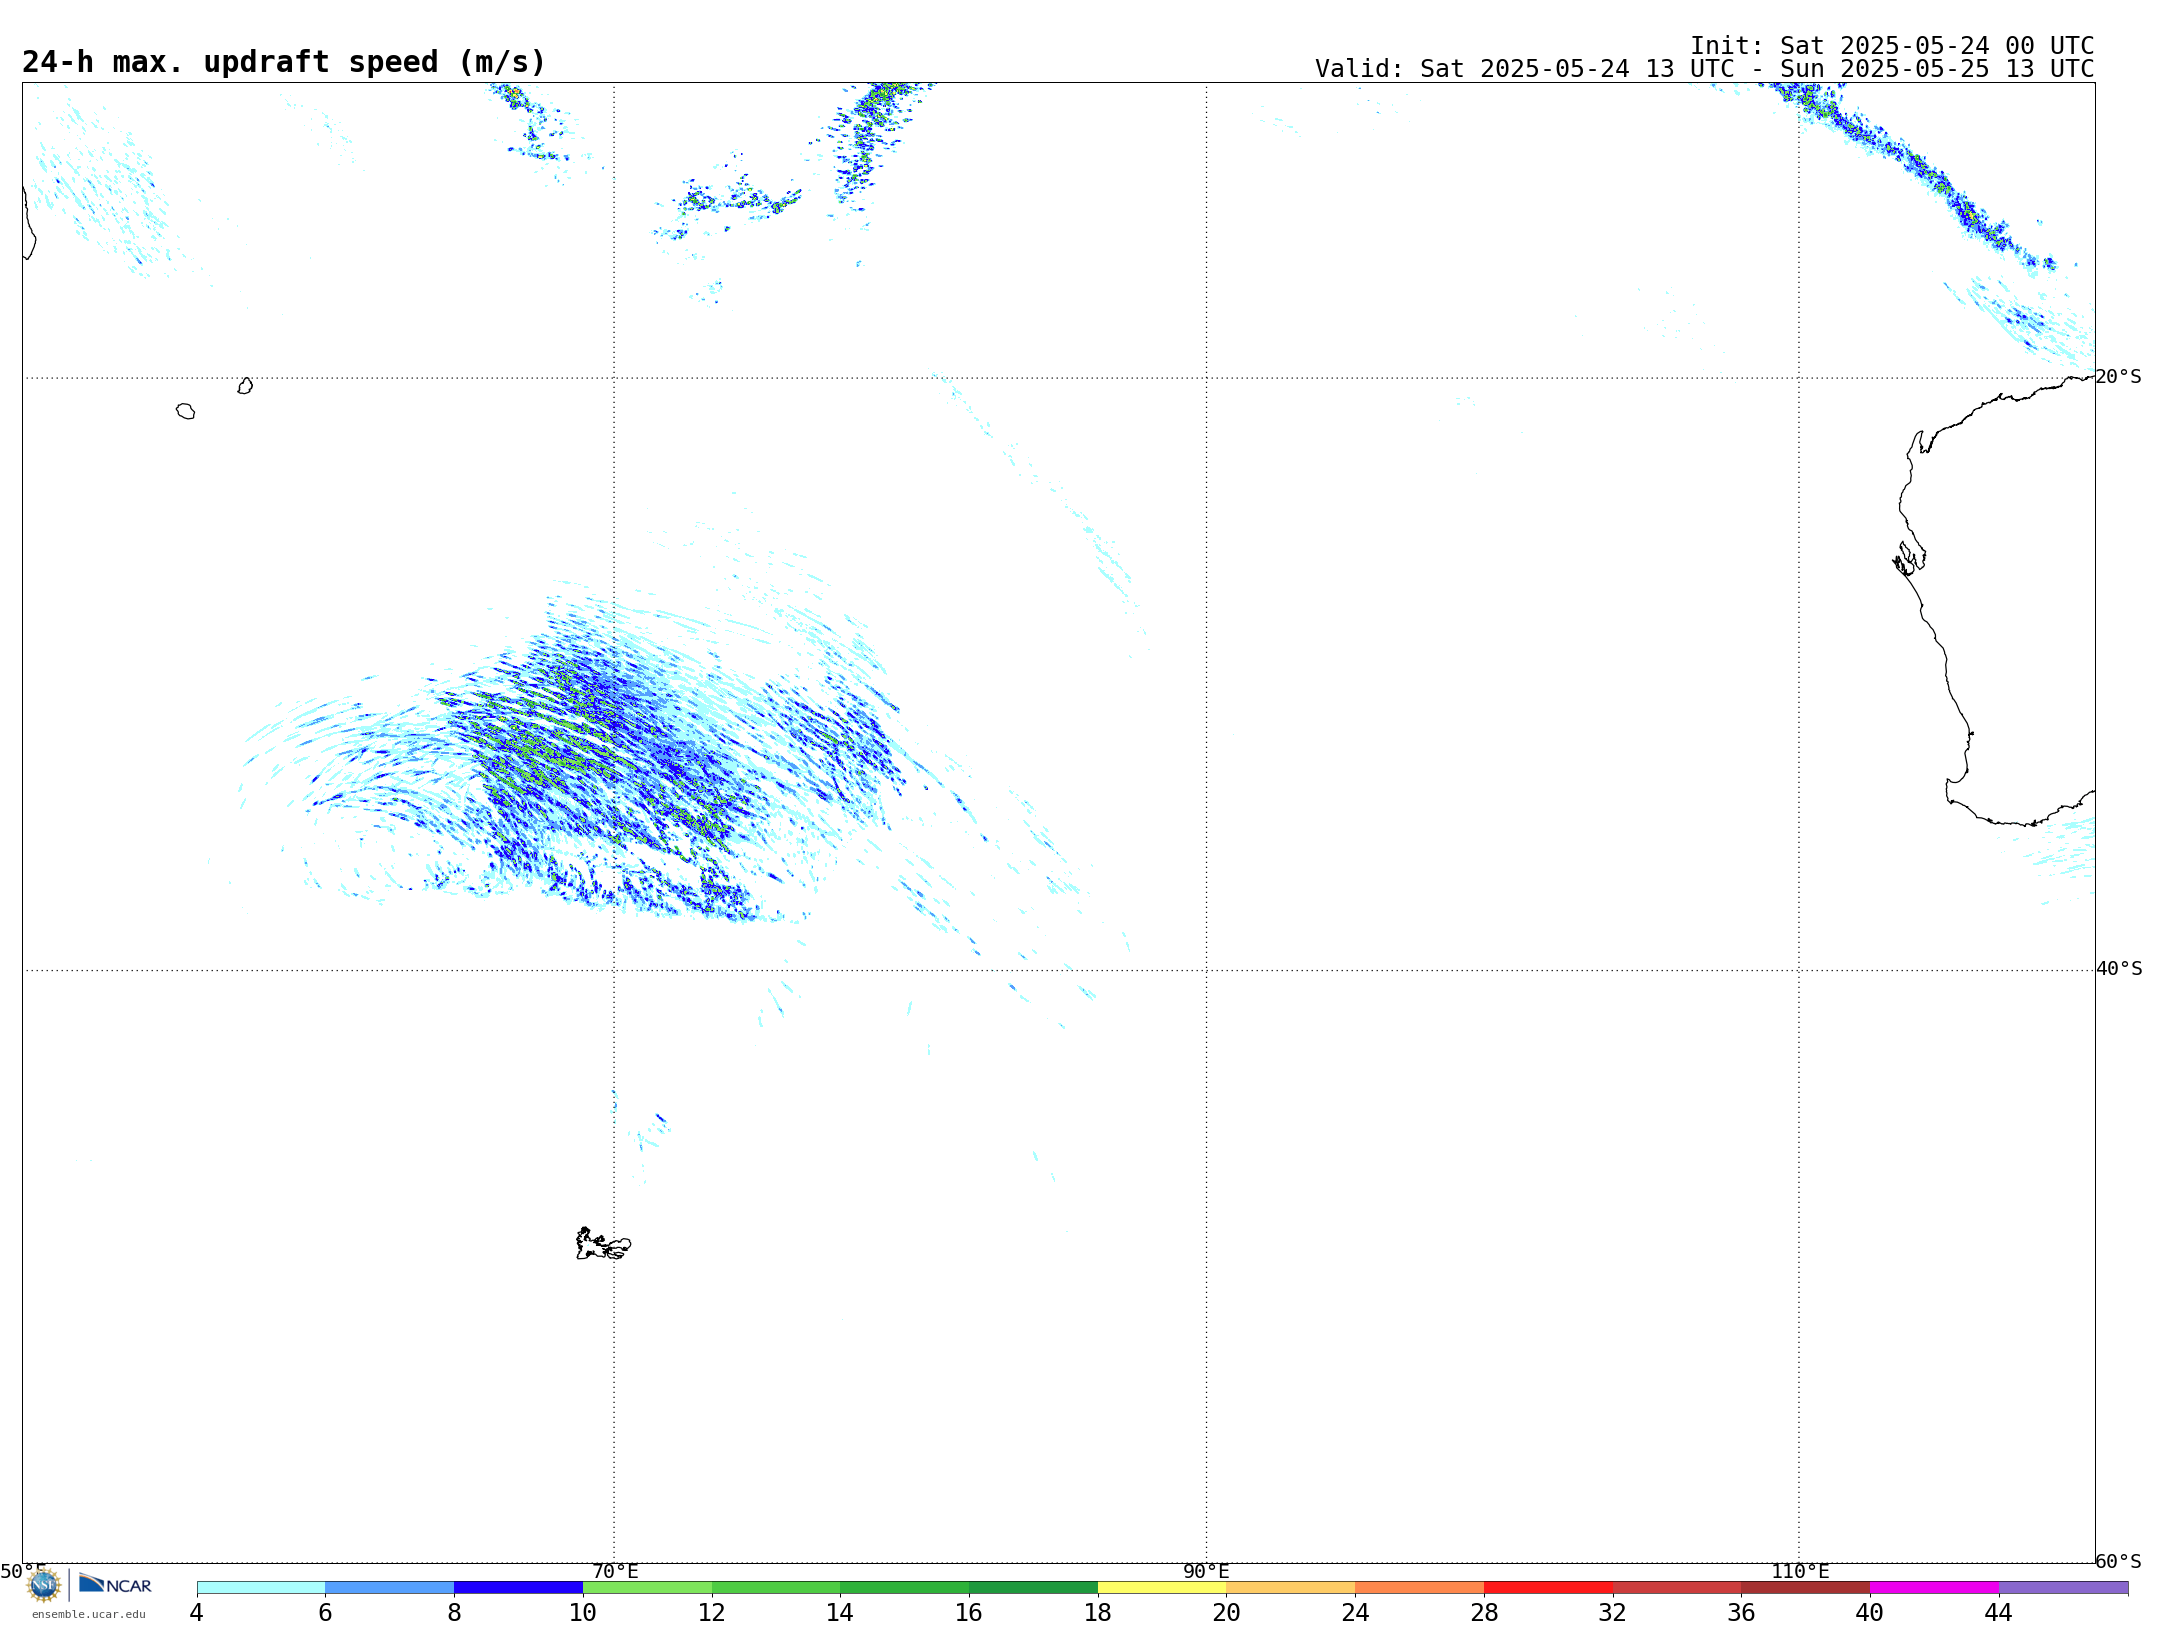Pick the yellow 18–20 m/s colorbar segment
This screenshot has width=2160, height=1626.
1162,1588
